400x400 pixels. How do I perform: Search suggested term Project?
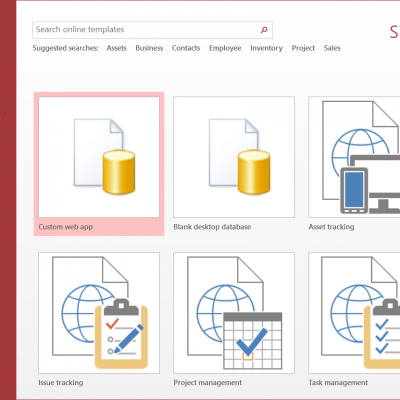tap(303, 48)
